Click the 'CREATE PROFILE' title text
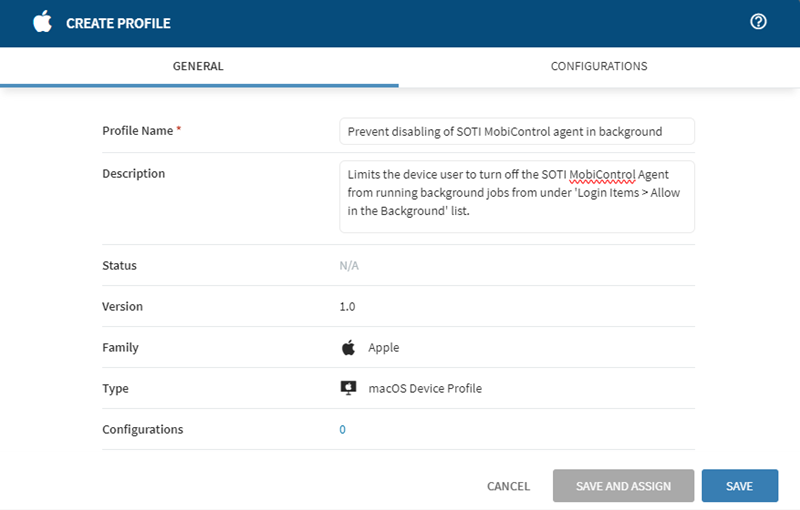The height and width of the screenshot is (510, 800). [118, 23]
